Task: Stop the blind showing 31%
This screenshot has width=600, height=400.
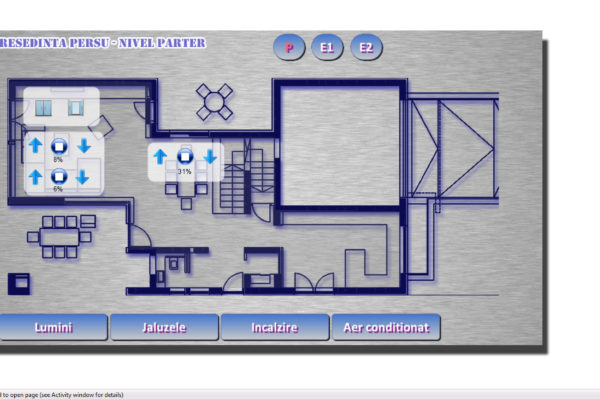Action: (x=185, y=157)
